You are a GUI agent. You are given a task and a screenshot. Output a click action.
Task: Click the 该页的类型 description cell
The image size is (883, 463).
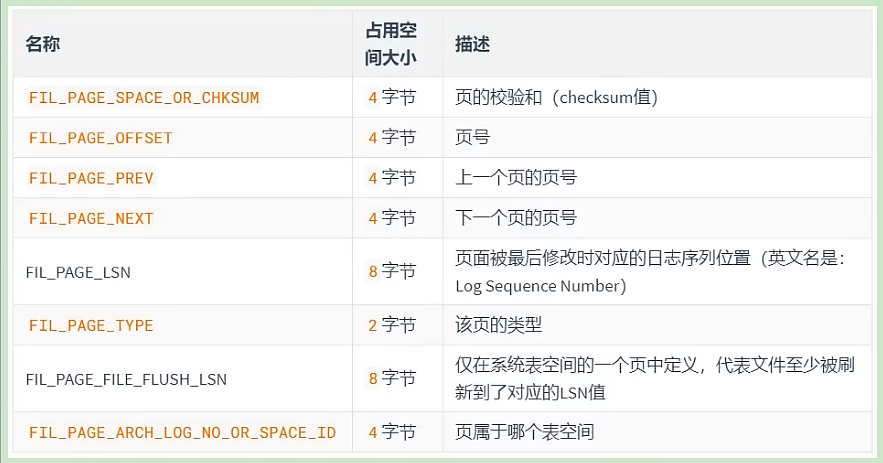click(x=498, y=325)
